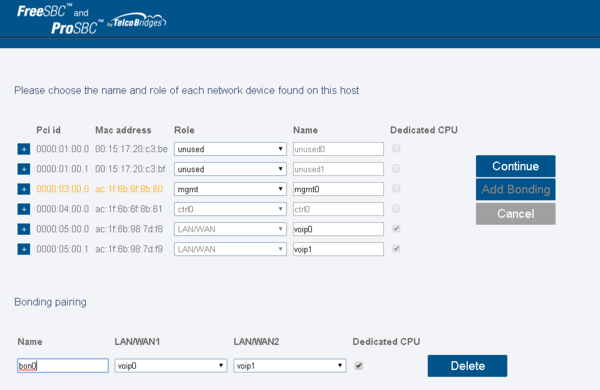The width and height of the screenshot is (600, 390).
Task: Click Mac address ac:1f:6b:98:7d:f8
Action: 129,229
